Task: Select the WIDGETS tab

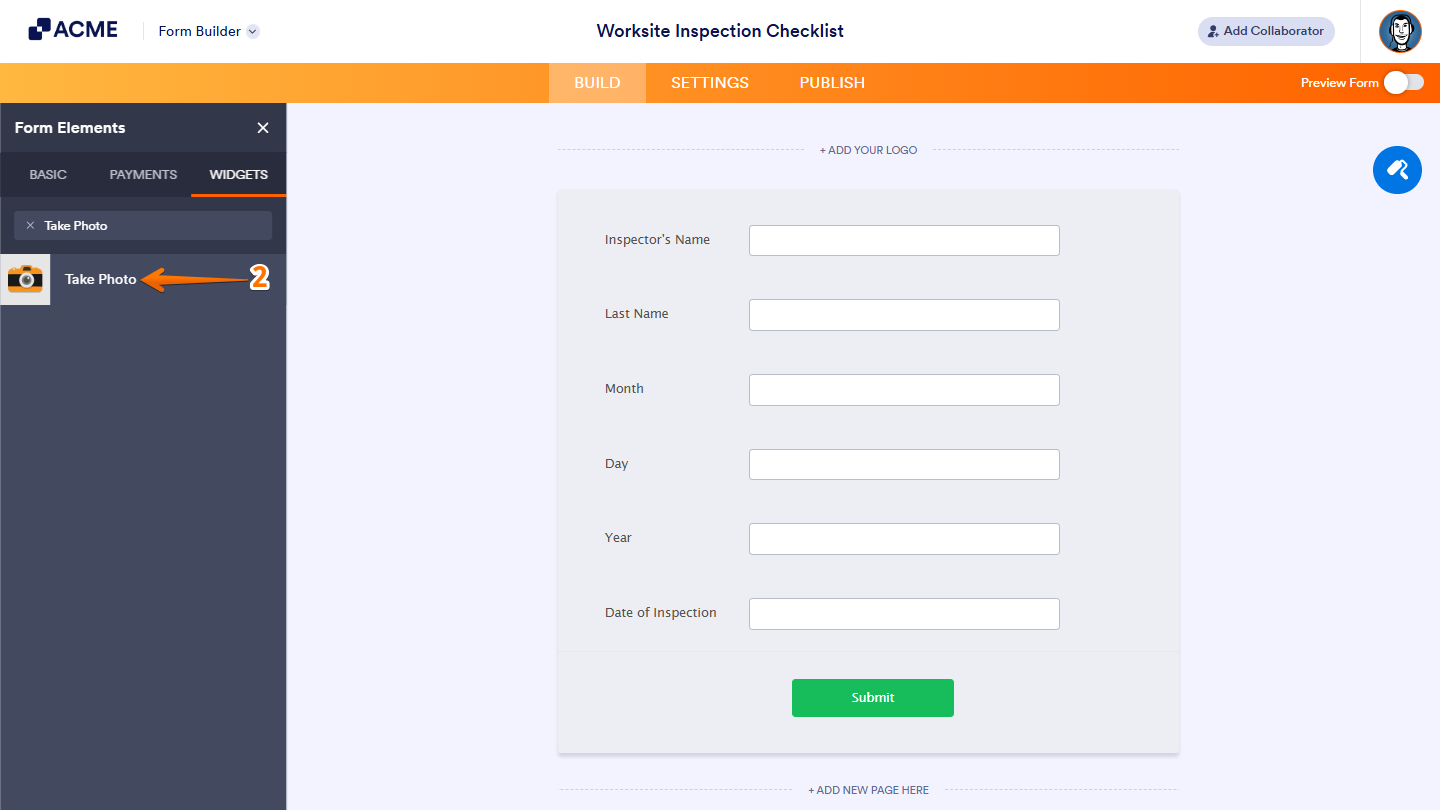Action: coord(237,174)
